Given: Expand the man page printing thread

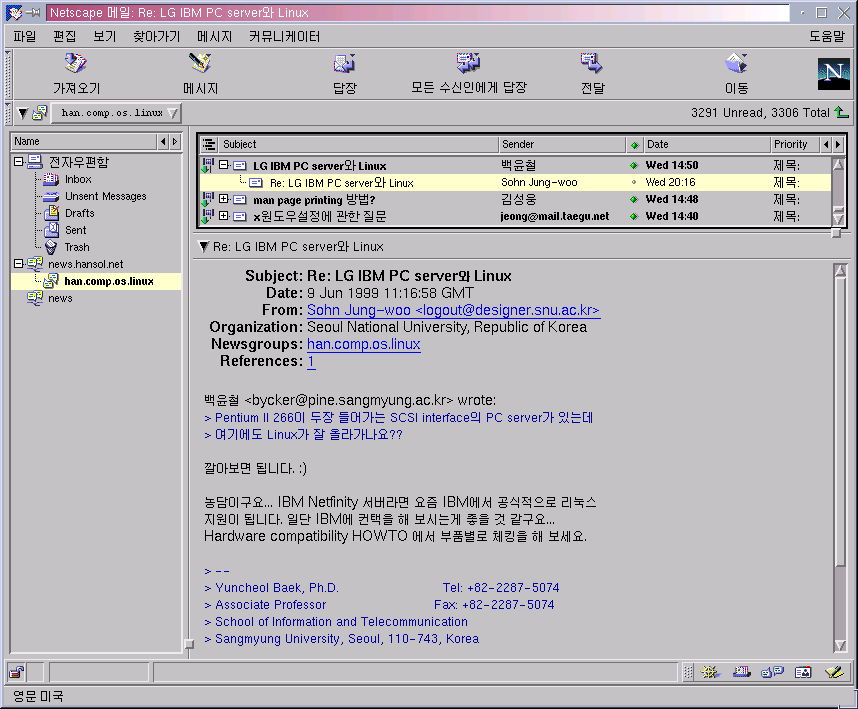Looking at the screenshot, I should pyautogui.click(x=224, y=200).
